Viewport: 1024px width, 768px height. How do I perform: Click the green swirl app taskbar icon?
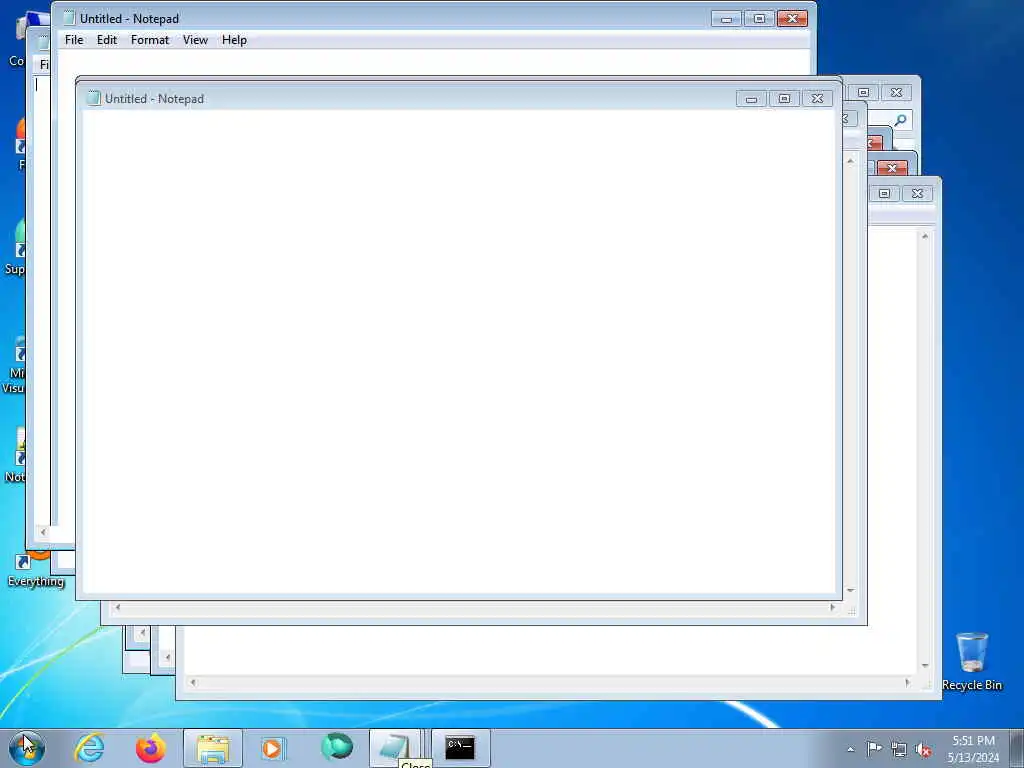click(x=336, y=746)
